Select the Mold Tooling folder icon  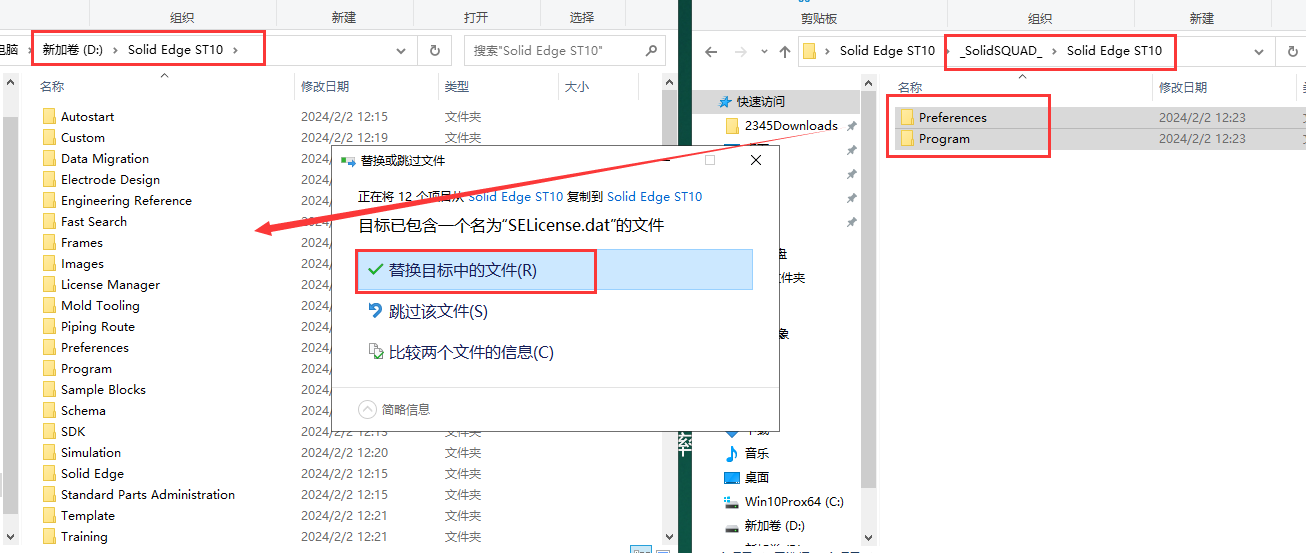[x=50, y=305]
